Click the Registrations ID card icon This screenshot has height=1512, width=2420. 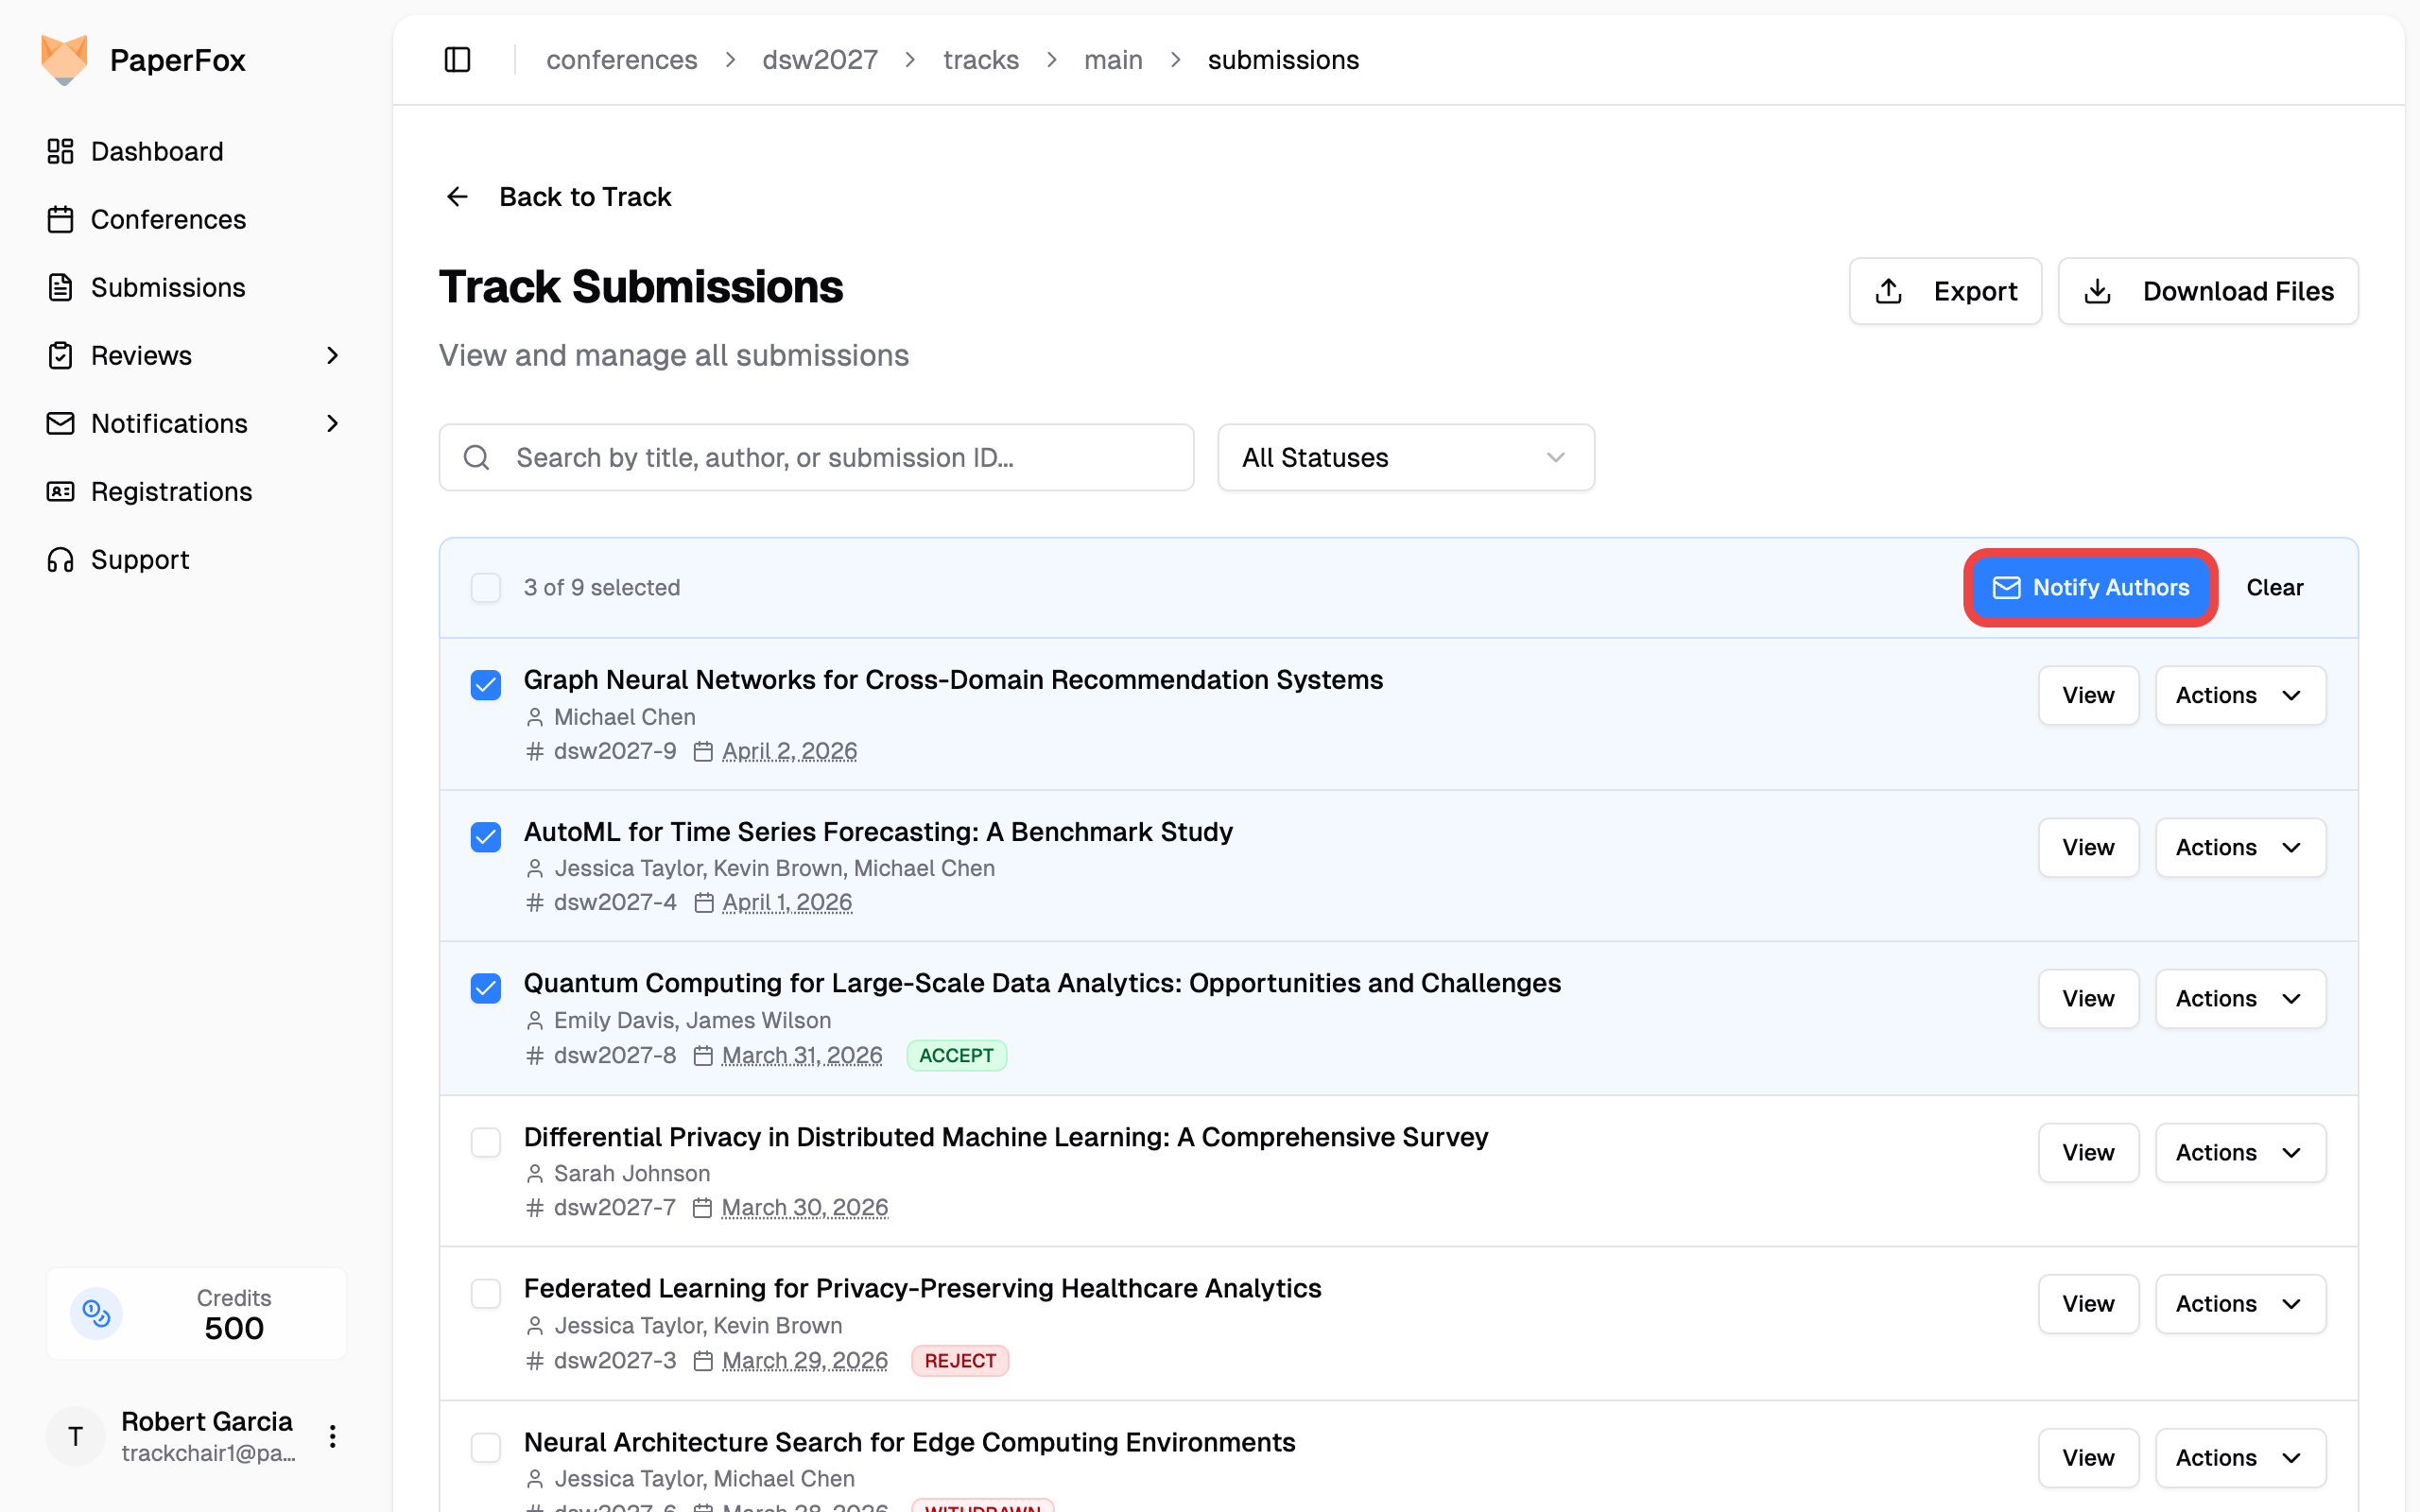[60, 491]
